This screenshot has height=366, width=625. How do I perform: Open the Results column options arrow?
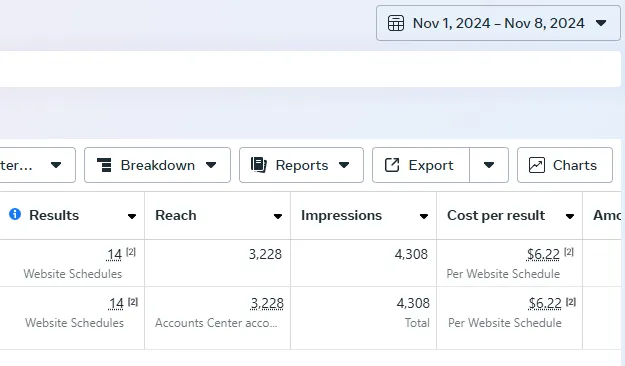[132, 216]
